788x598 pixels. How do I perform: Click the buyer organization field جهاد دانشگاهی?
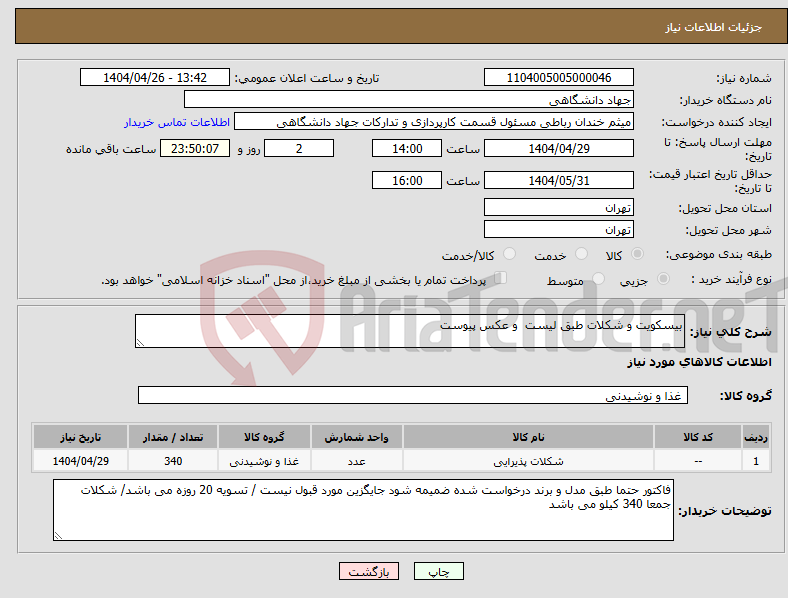[409, 99]
